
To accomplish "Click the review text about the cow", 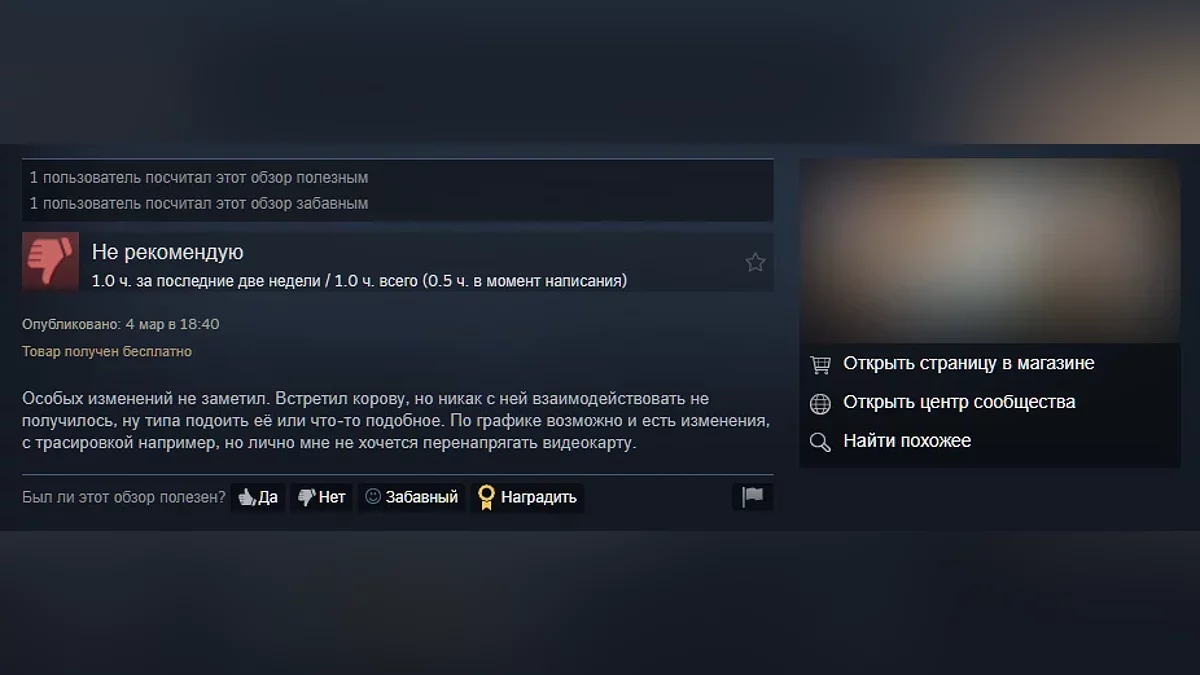I will coord(396,420).
